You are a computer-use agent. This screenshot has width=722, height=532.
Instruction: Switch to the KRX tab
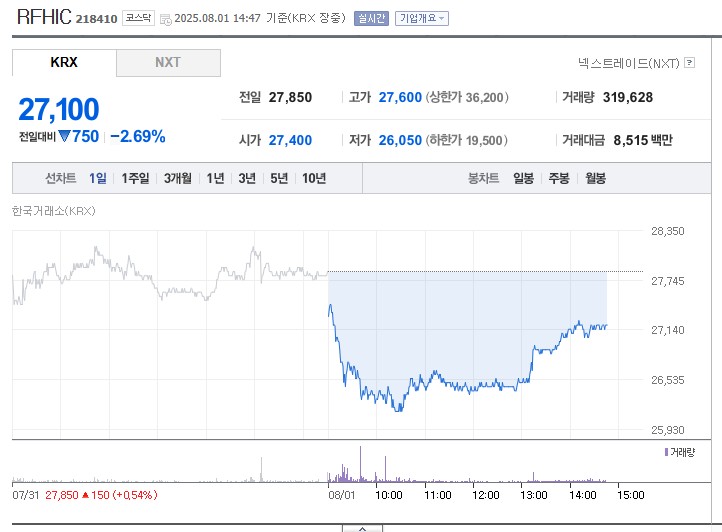(x=64, y=62)
